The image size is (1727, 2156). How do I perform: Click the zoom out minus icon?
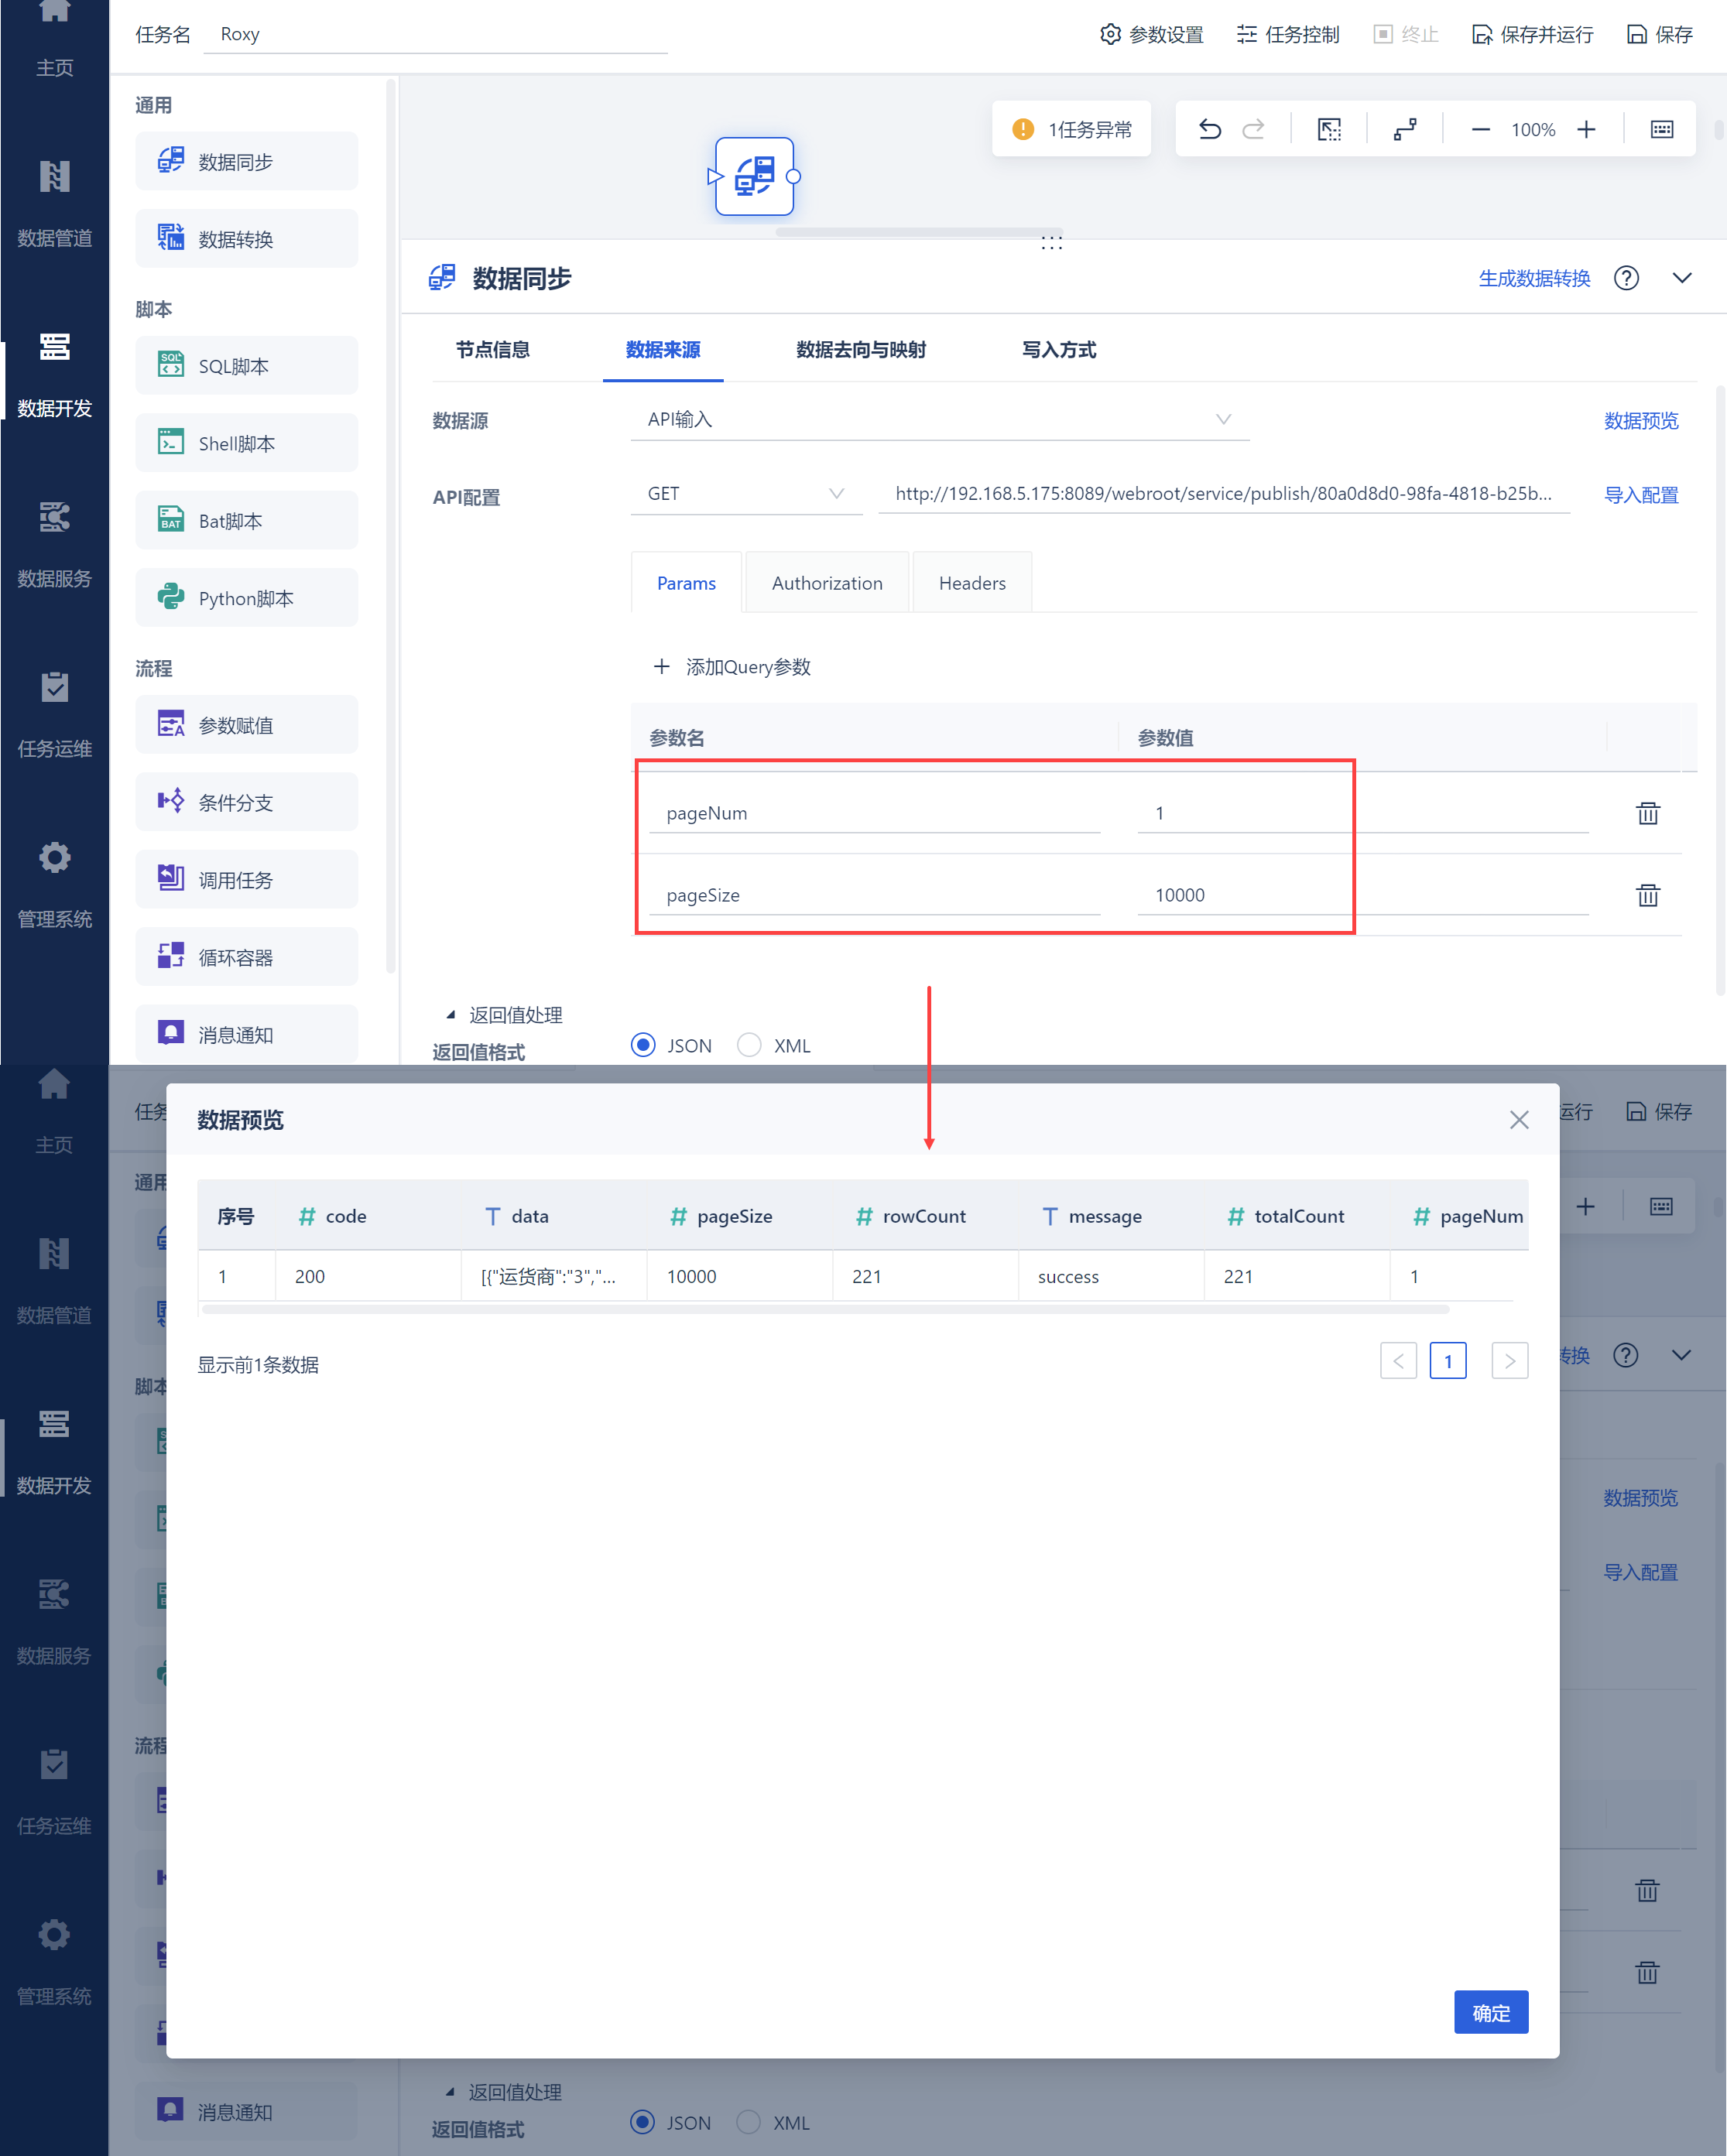coord(1481,129)
